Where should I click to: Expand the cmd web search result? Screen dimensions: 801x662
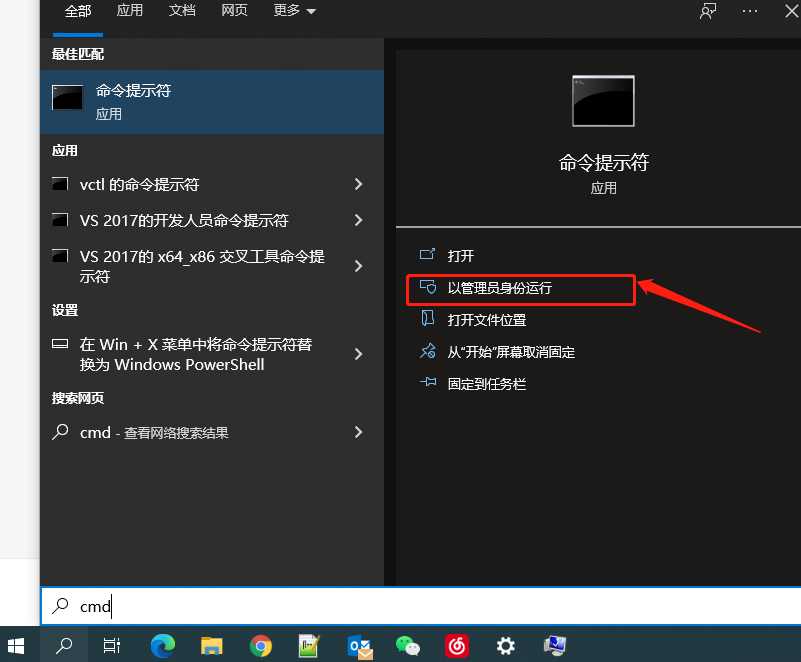358,433
